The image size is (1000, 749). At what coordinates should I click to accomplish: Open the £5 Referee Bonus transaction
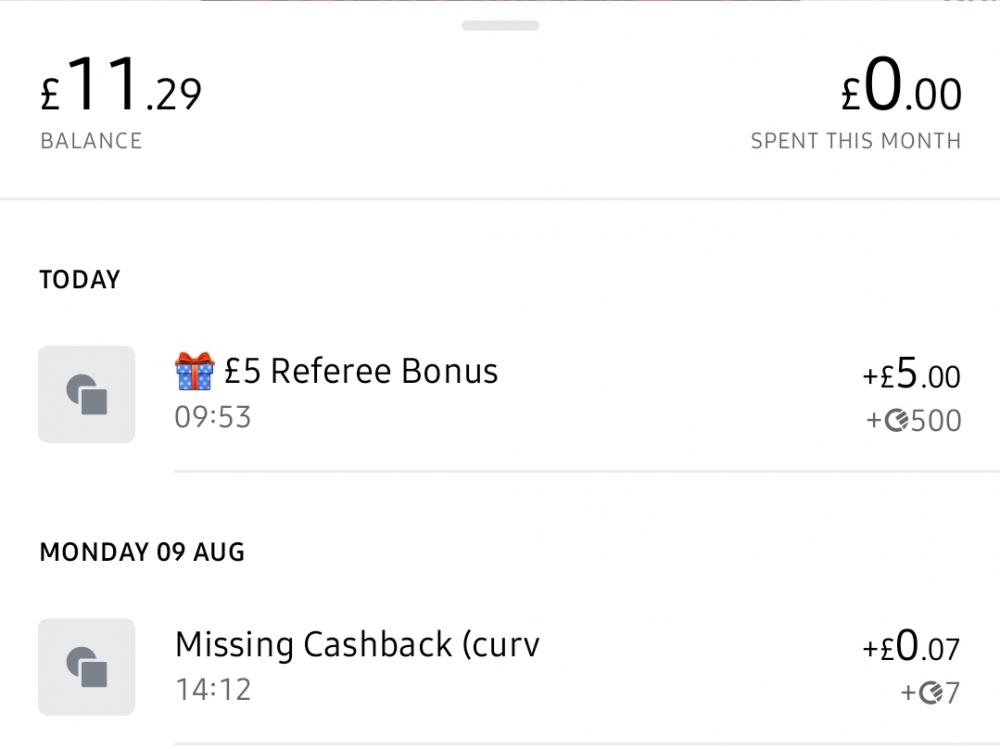click(361, 371)
